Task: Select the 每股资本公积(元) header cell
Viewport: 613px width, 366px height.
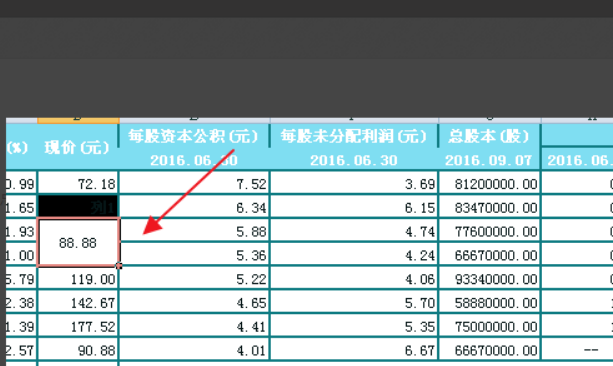Action: [x=194, y=136]
